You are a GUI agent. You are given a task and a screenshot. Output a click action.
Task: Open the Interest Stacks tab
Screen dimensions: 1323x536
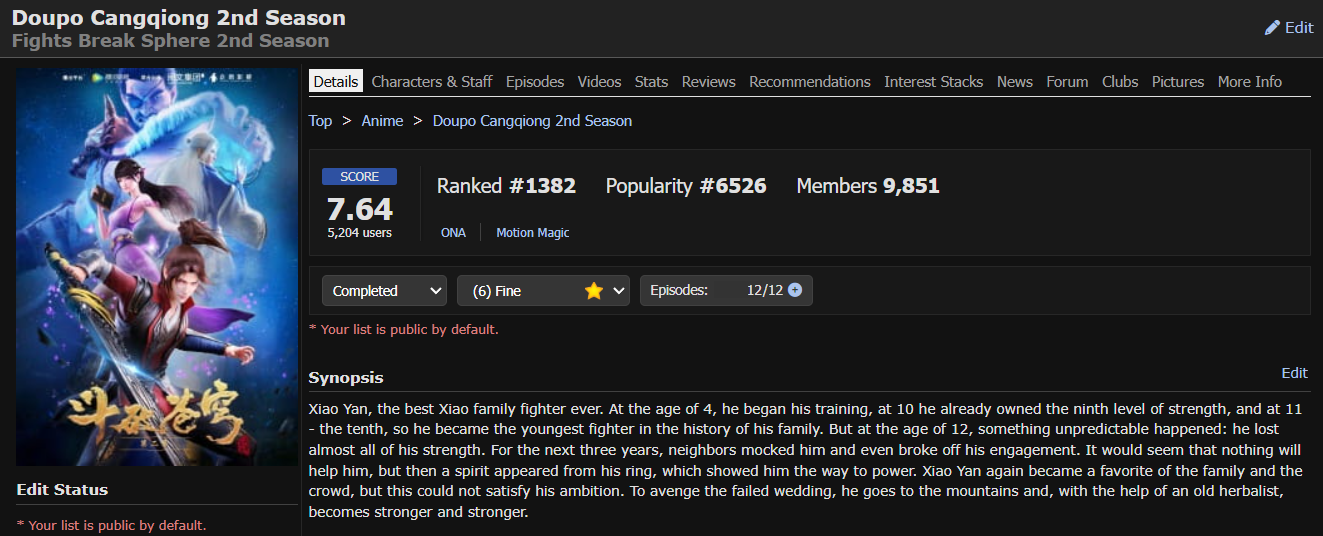pyautogui.click(x=934, y=82)
